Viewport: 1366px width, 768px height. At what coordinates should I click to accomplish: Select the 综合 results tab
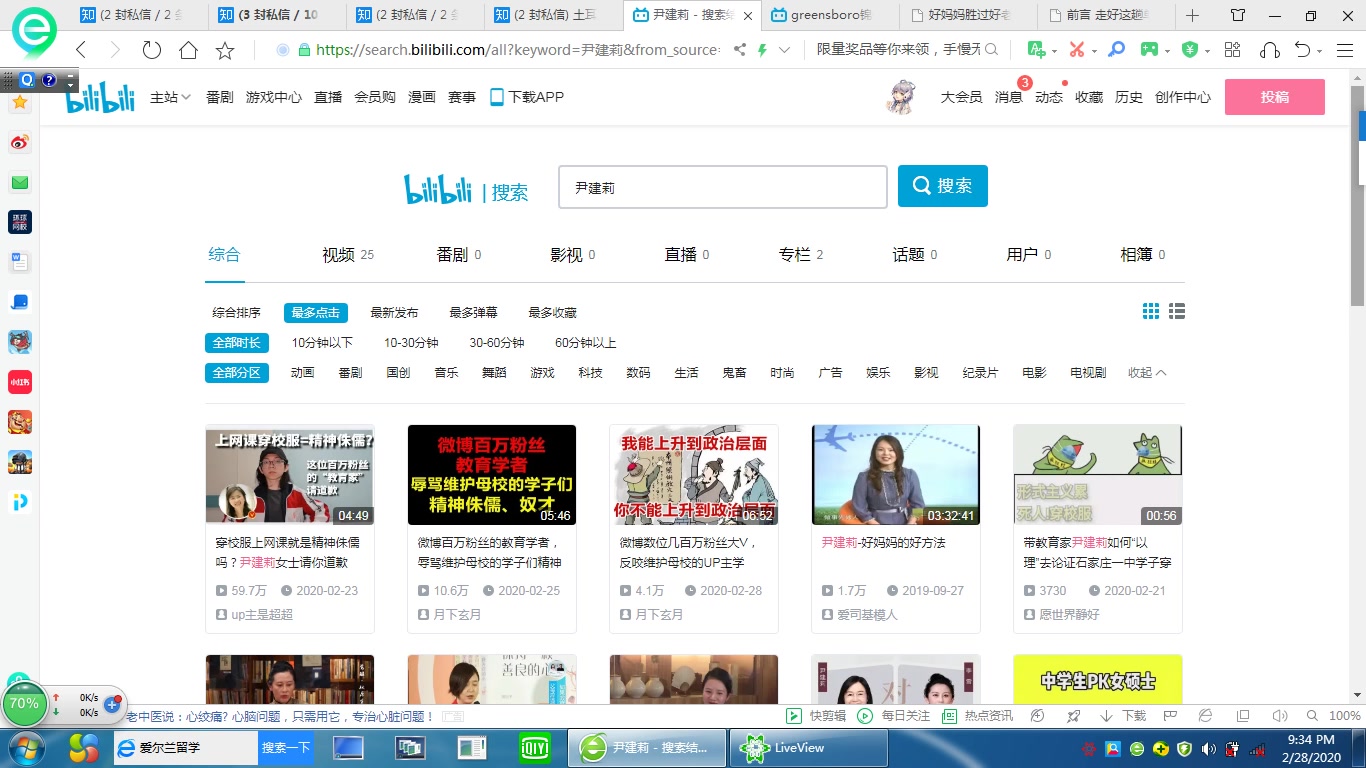(224, 254)
